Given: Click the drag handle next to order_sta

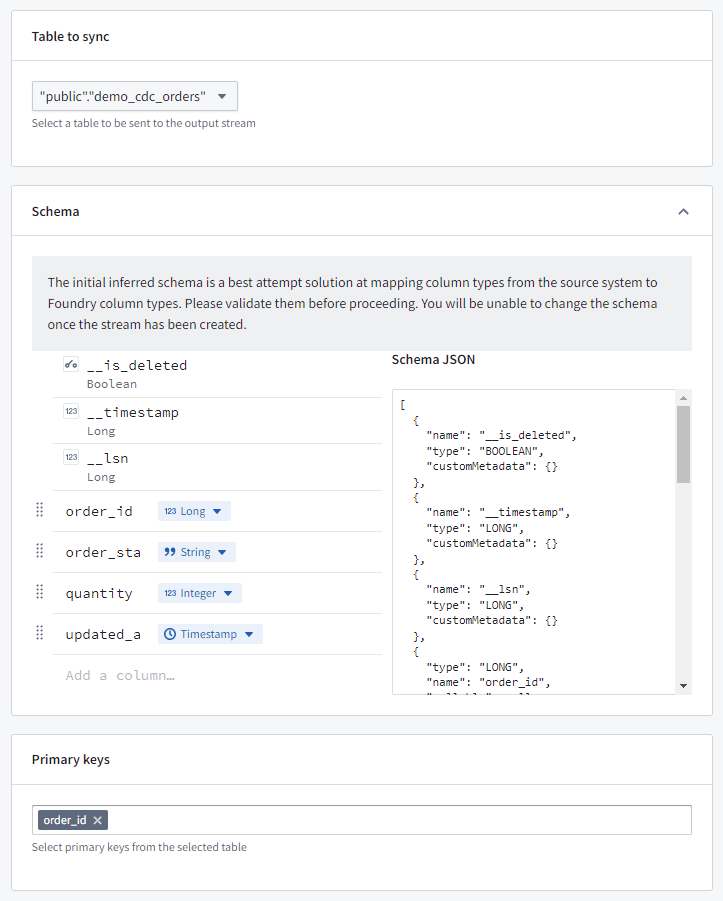Looking at the screenshot, I should (40, 551).
